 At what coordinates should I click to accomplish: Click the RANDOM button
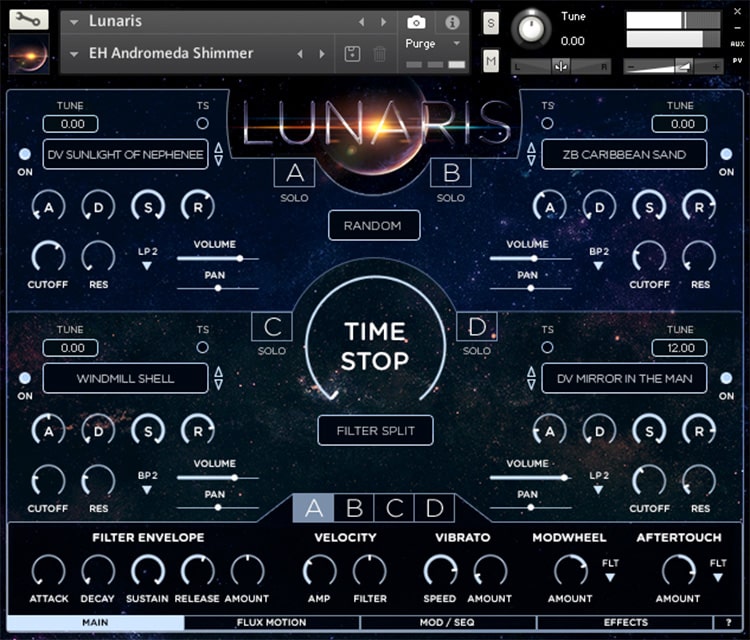(x=374, y=225)
